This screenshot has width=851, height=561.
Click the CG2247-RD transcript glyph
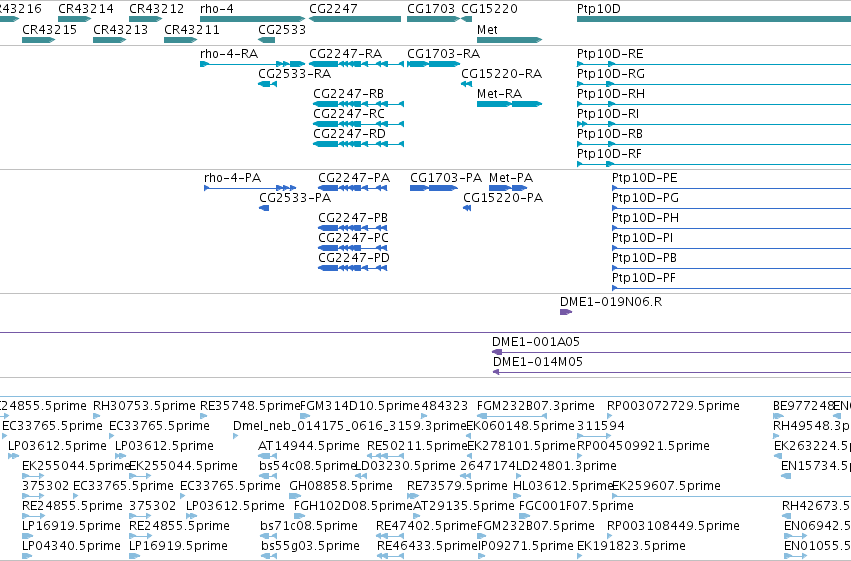click(x=358, y=144)
